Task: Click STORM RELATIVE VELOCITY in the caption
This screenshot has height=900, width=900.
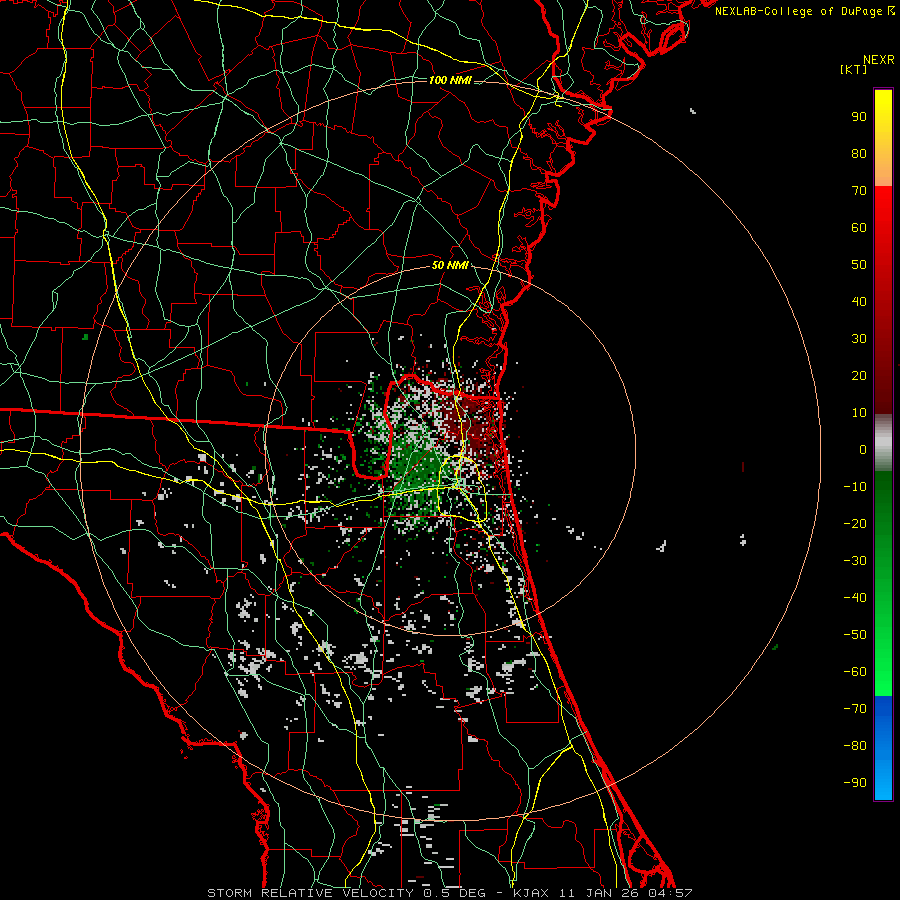Action: pyautogui.click(x=310, y=893)
